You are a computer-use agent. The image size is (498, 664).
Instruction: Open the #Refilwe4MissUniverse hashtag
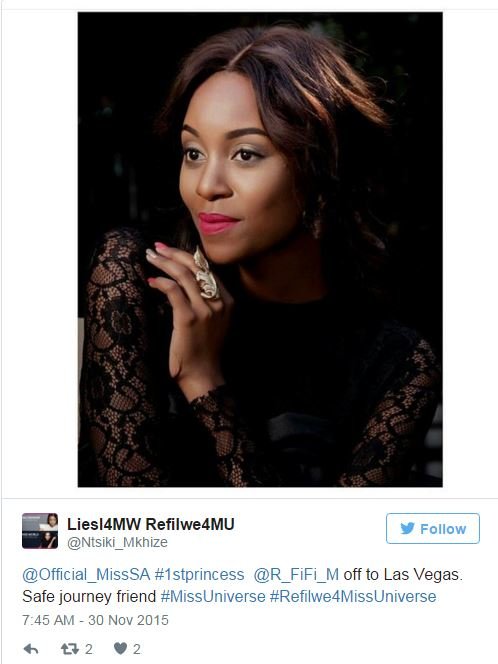tap(353, 597)
